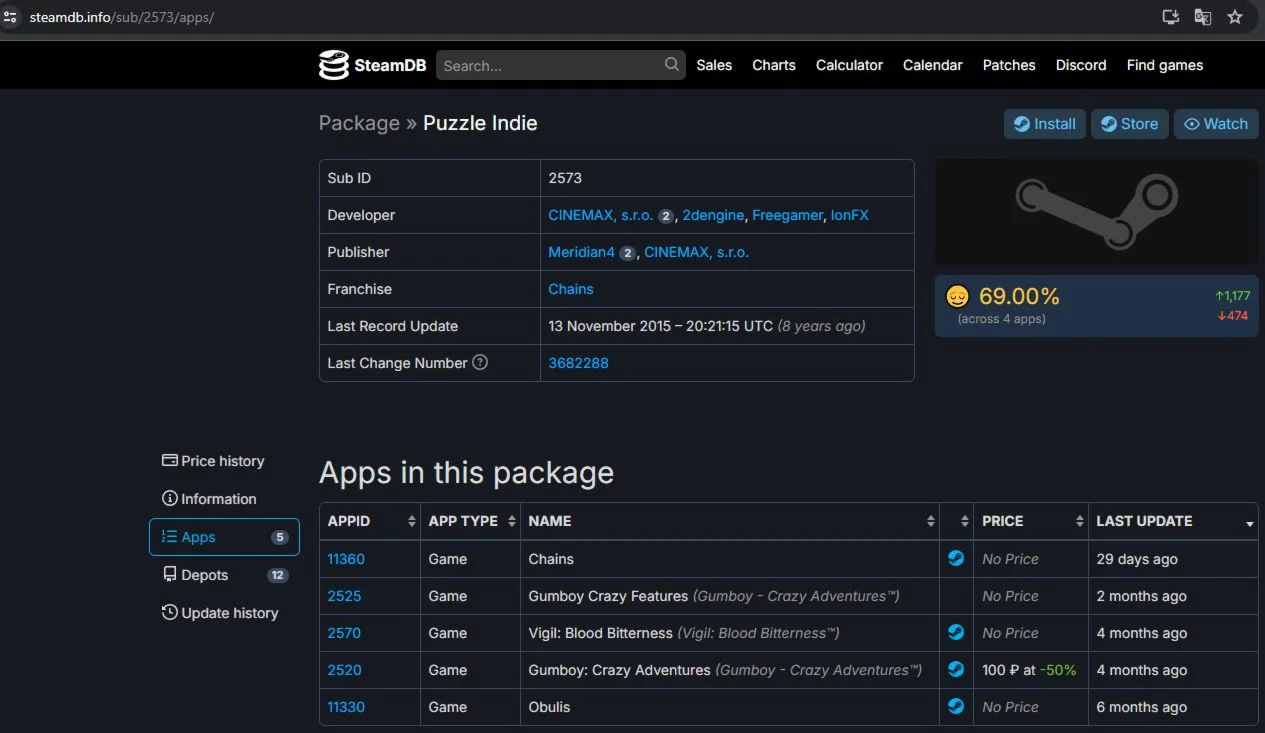Click the install app icon in address bar
The width and height of the screenshot is (1265, 733).
coord(1171,17)
